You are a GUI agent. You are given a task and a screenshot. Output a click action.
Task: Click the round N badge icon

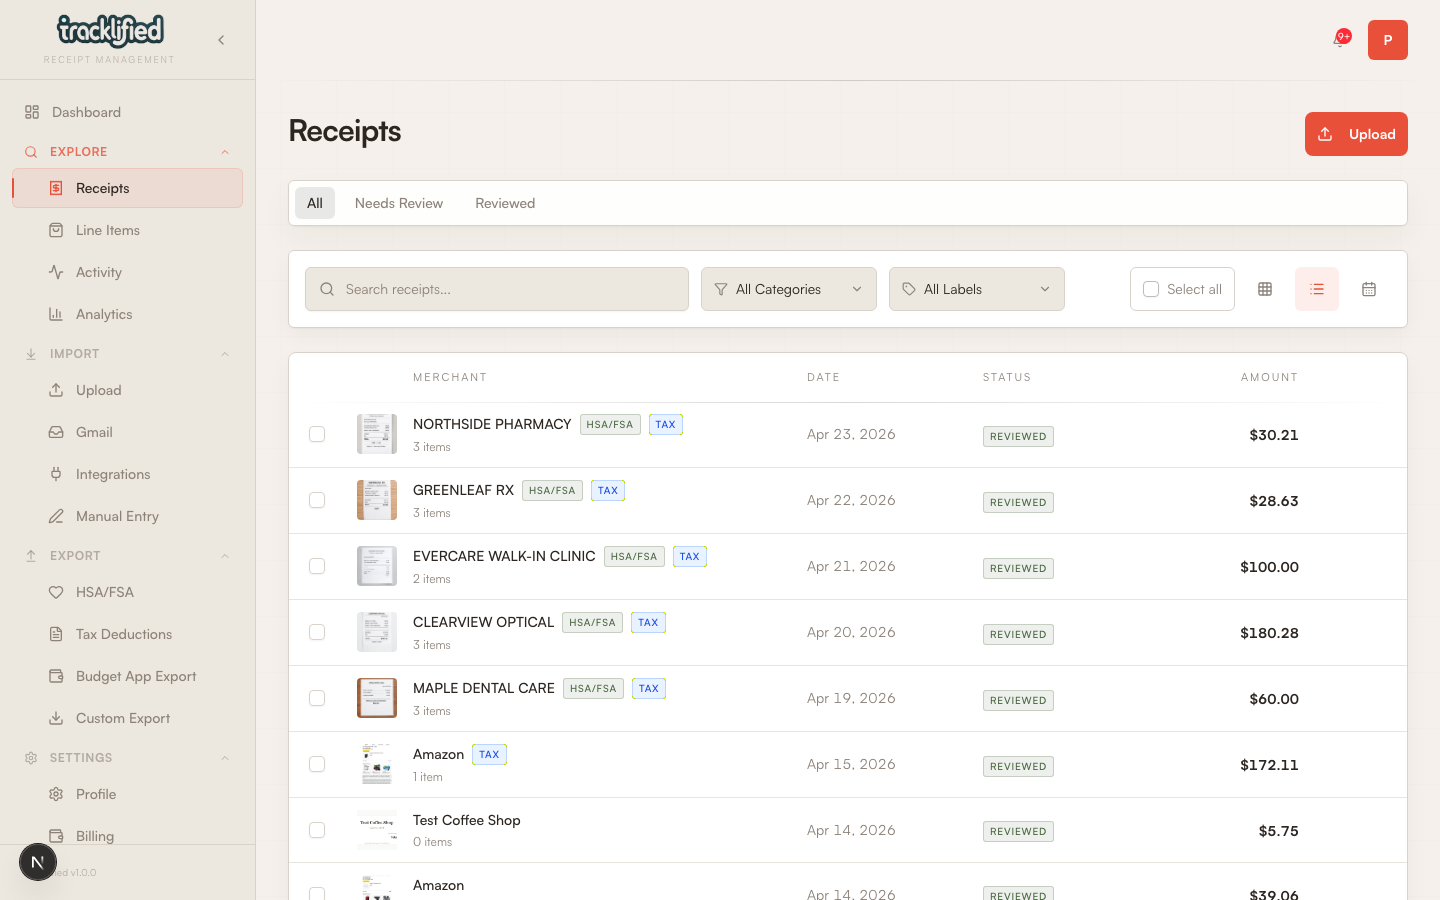click(38, 862)
